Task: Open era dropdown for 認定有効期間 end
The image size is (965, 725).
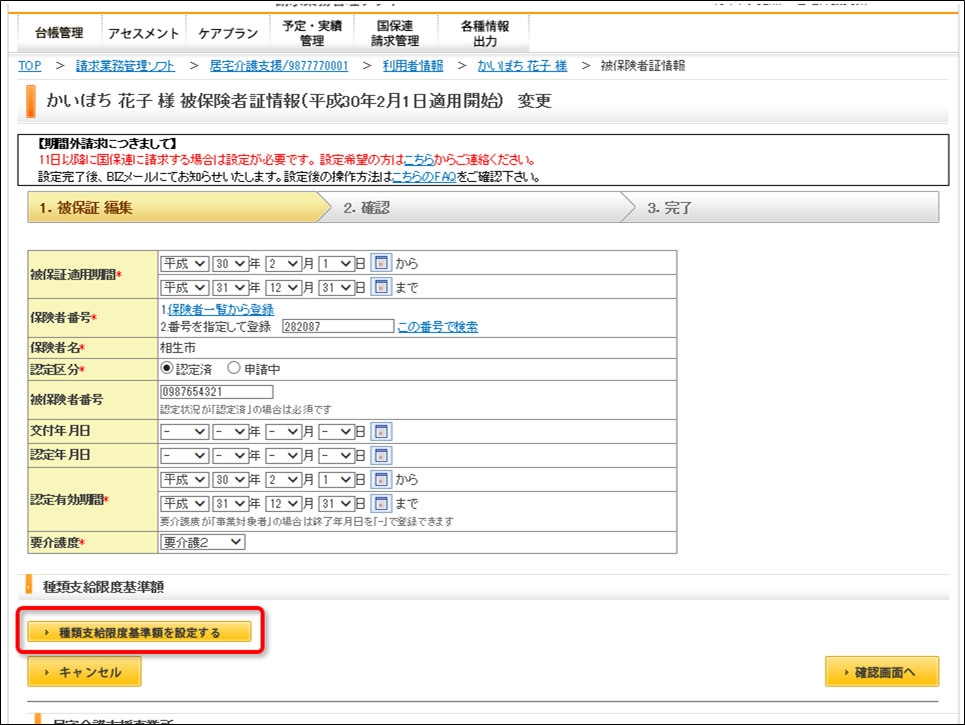Action: click(185, 503)
